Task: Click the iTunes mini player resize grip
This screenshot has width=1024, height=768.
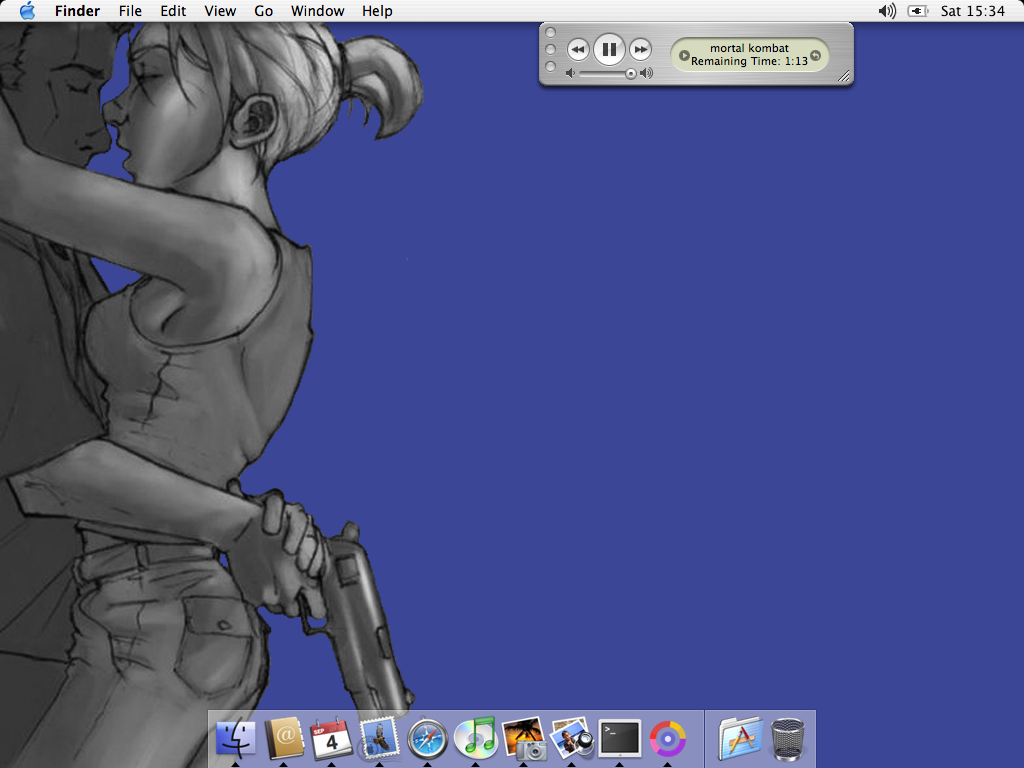Action: coord(844,76)
